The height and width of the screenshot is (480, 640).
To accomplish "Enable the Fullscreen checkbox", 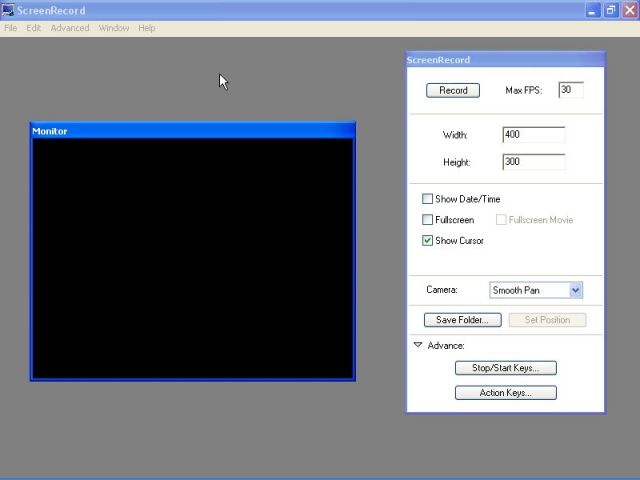I will (x=427, y=220).
